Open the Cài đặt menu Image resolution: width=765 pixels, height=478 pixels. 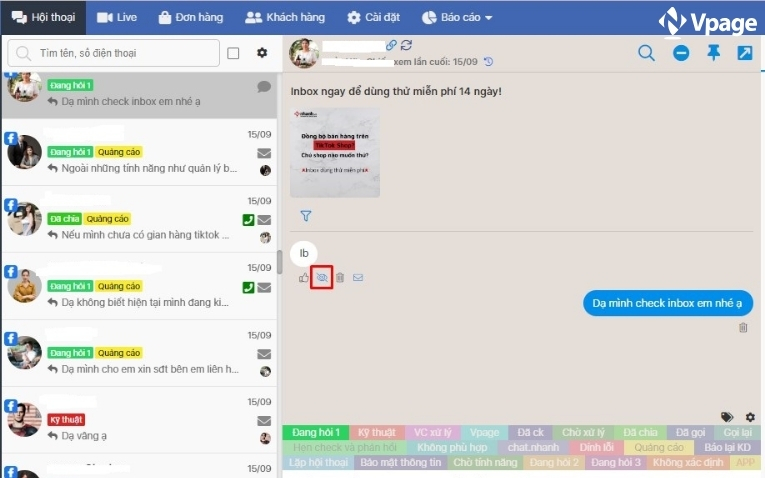coord(373,18)
